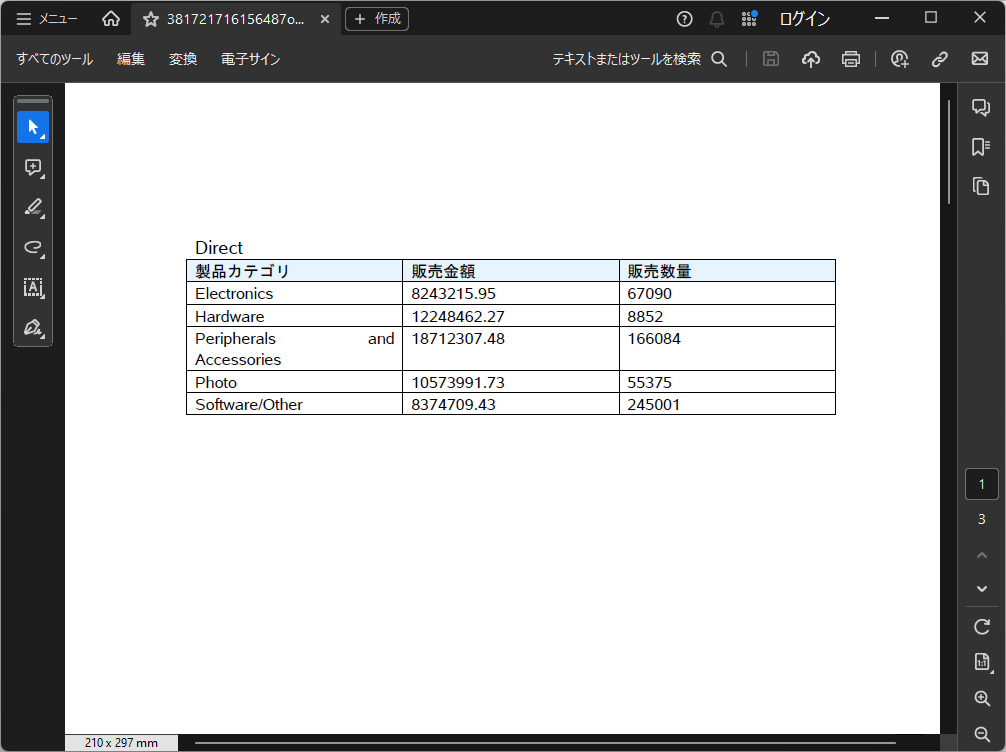This screenshot has height=752, width=1006.
Task: Open the page thumbnails panel icon
Action: pyautogui.click(x=980, y=187)
